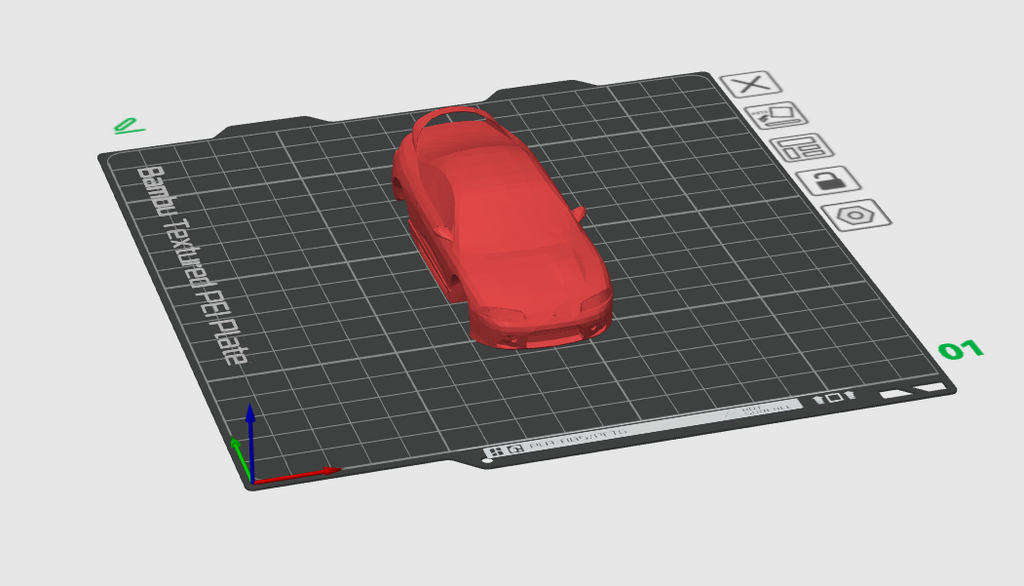1024x586 pixels.
Task: Click the car's right side mirror
Action: pyautogui.click(x=578, y=213)
